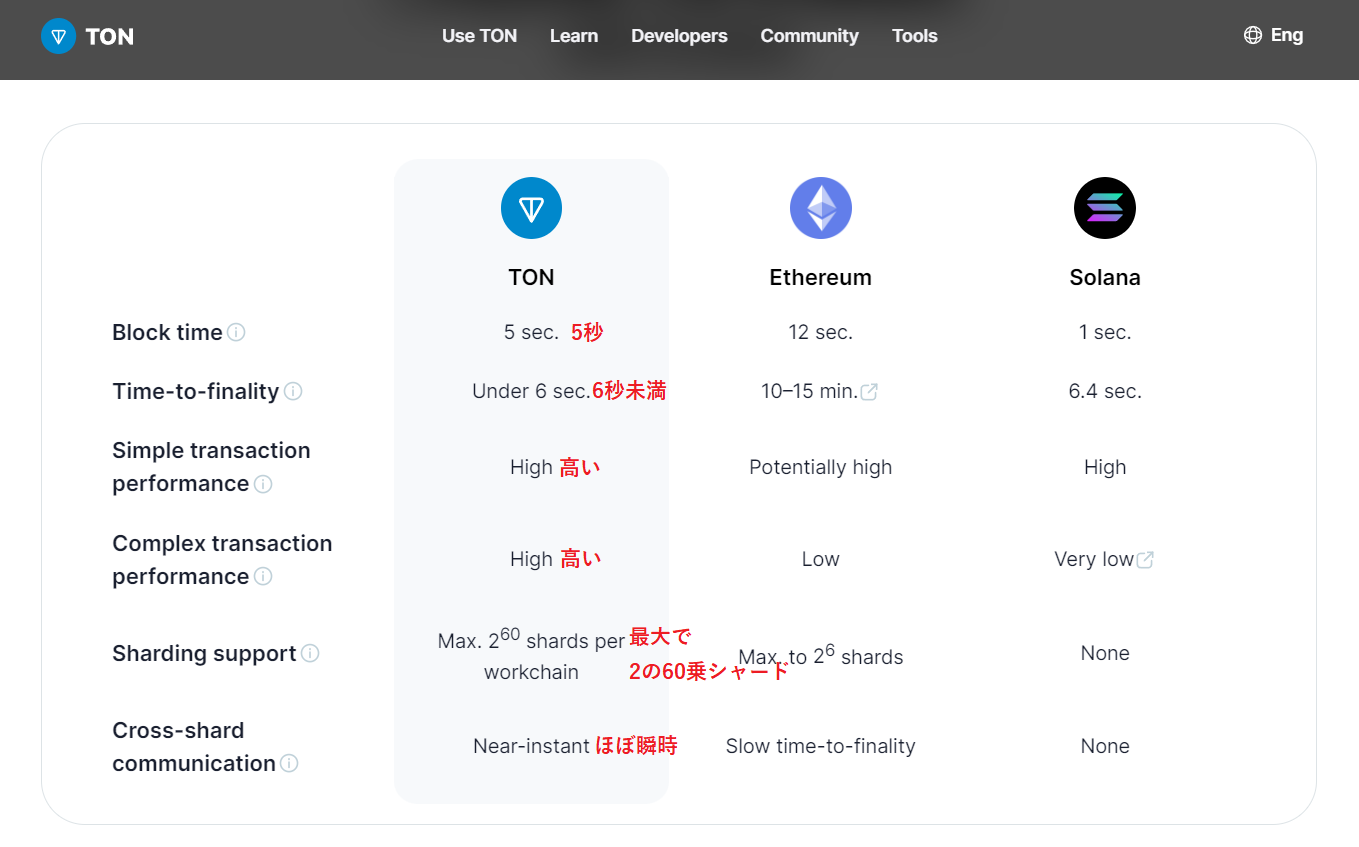
Task: Open the Cross-shard communication info tooltip
Action: pos(288,764)
